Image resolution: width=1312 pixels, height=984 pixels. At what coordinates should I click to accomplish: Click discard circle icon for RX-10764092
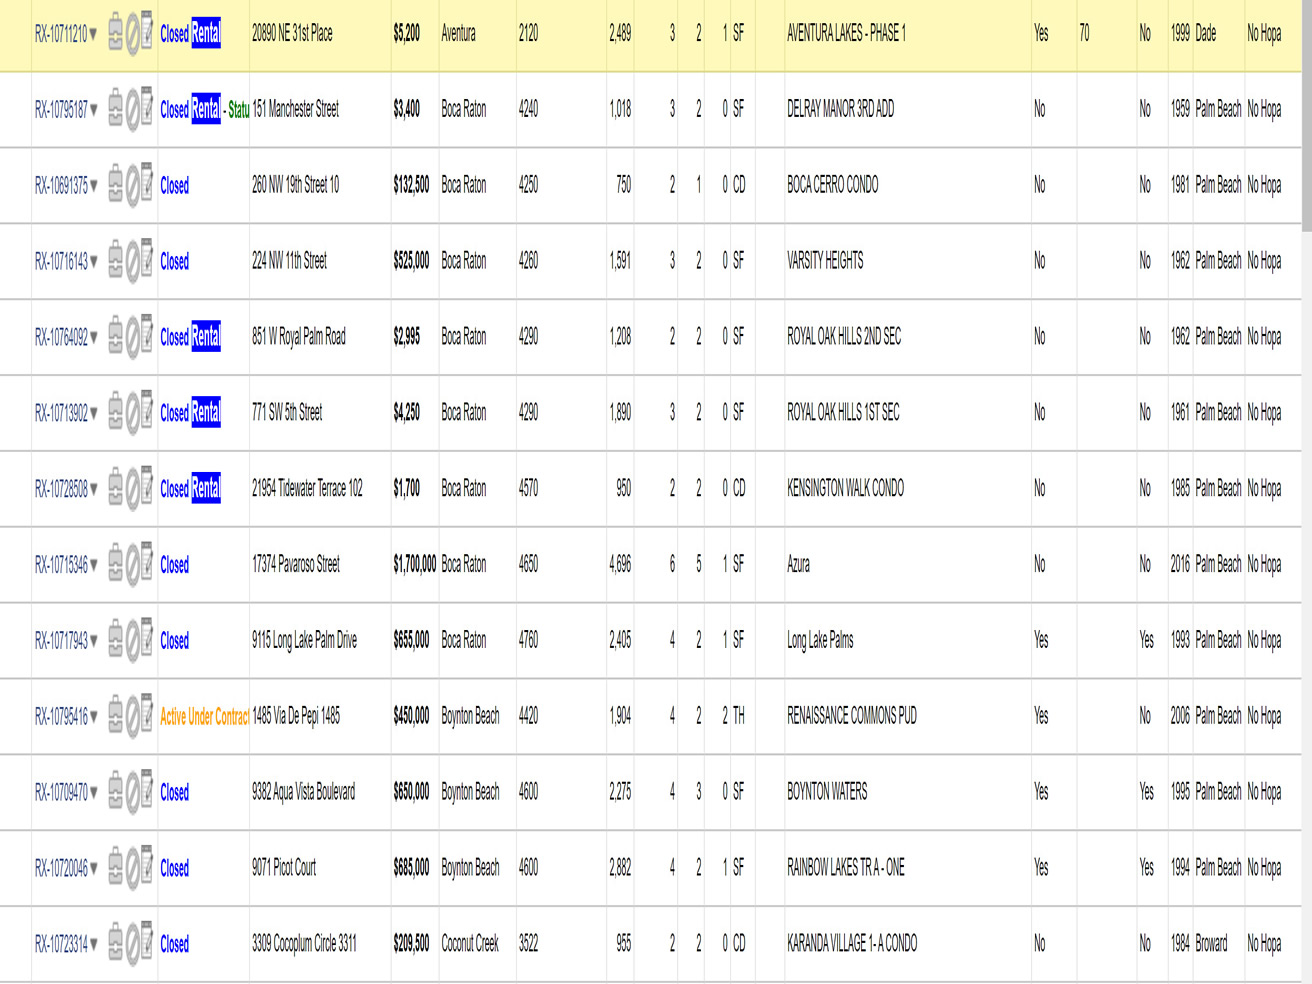132,337
